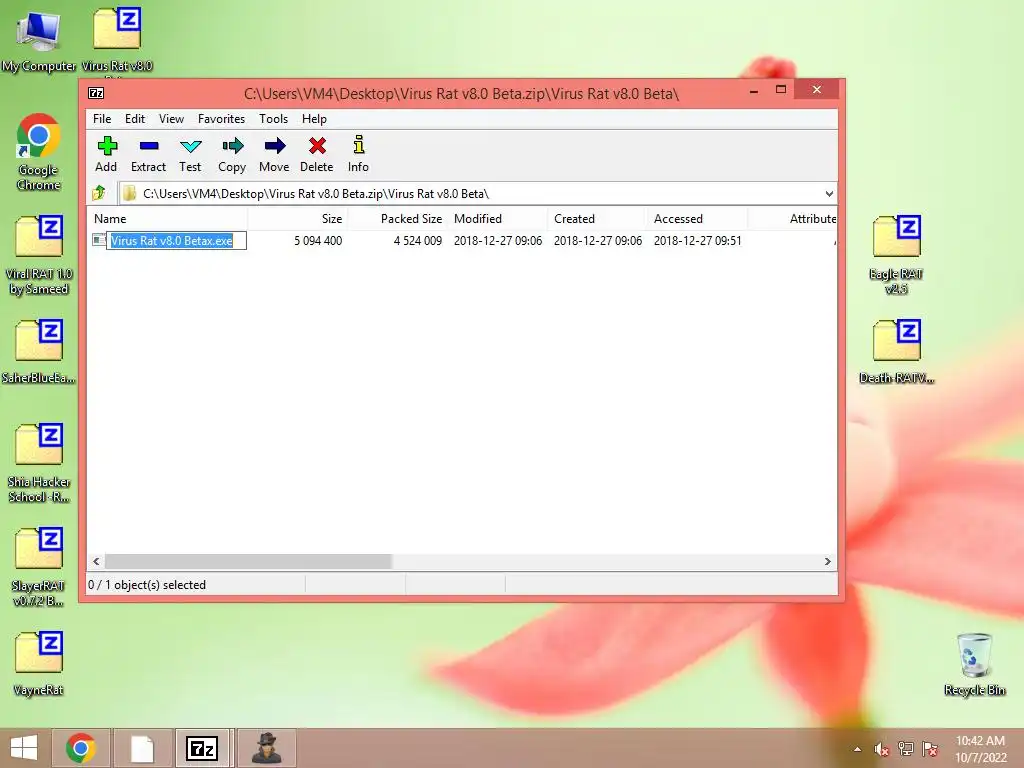
Task: Sort by Modified column header
Action: [498, 219]
